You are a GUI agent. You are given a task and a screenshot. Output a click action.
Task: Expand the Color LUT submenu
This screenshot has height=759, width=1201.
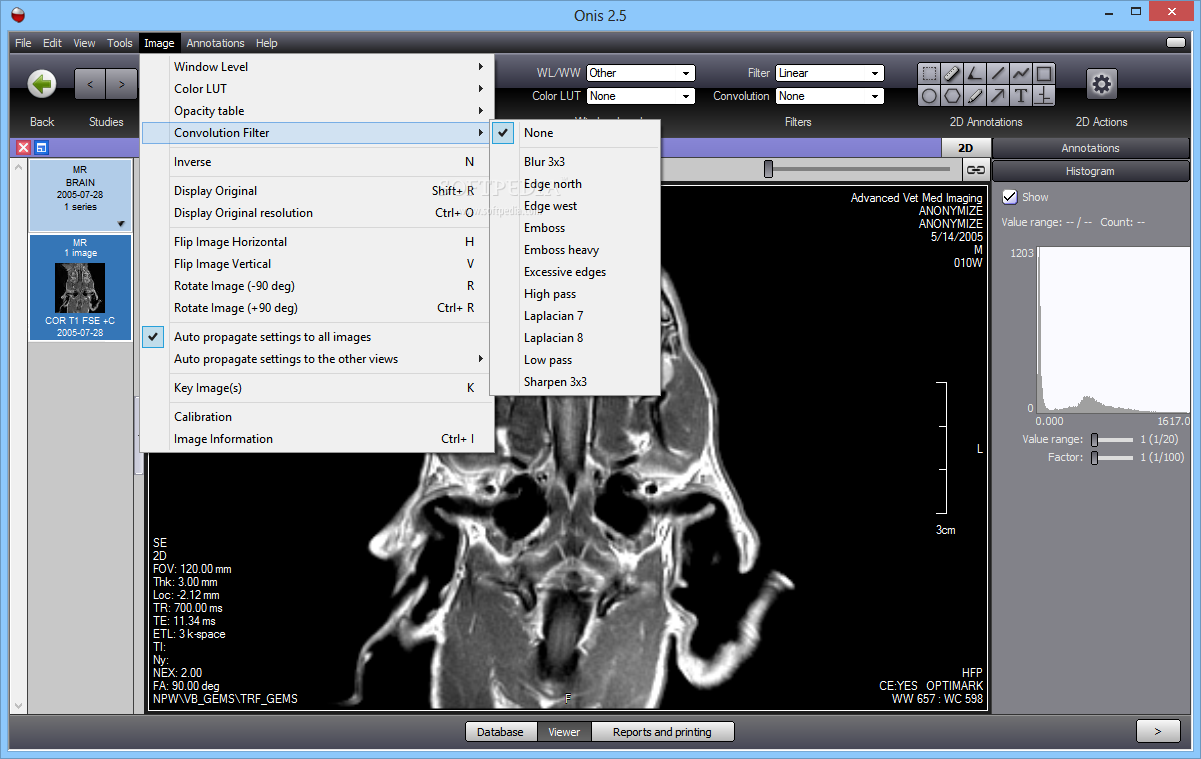pyautogui.click(x=317, y=89)
